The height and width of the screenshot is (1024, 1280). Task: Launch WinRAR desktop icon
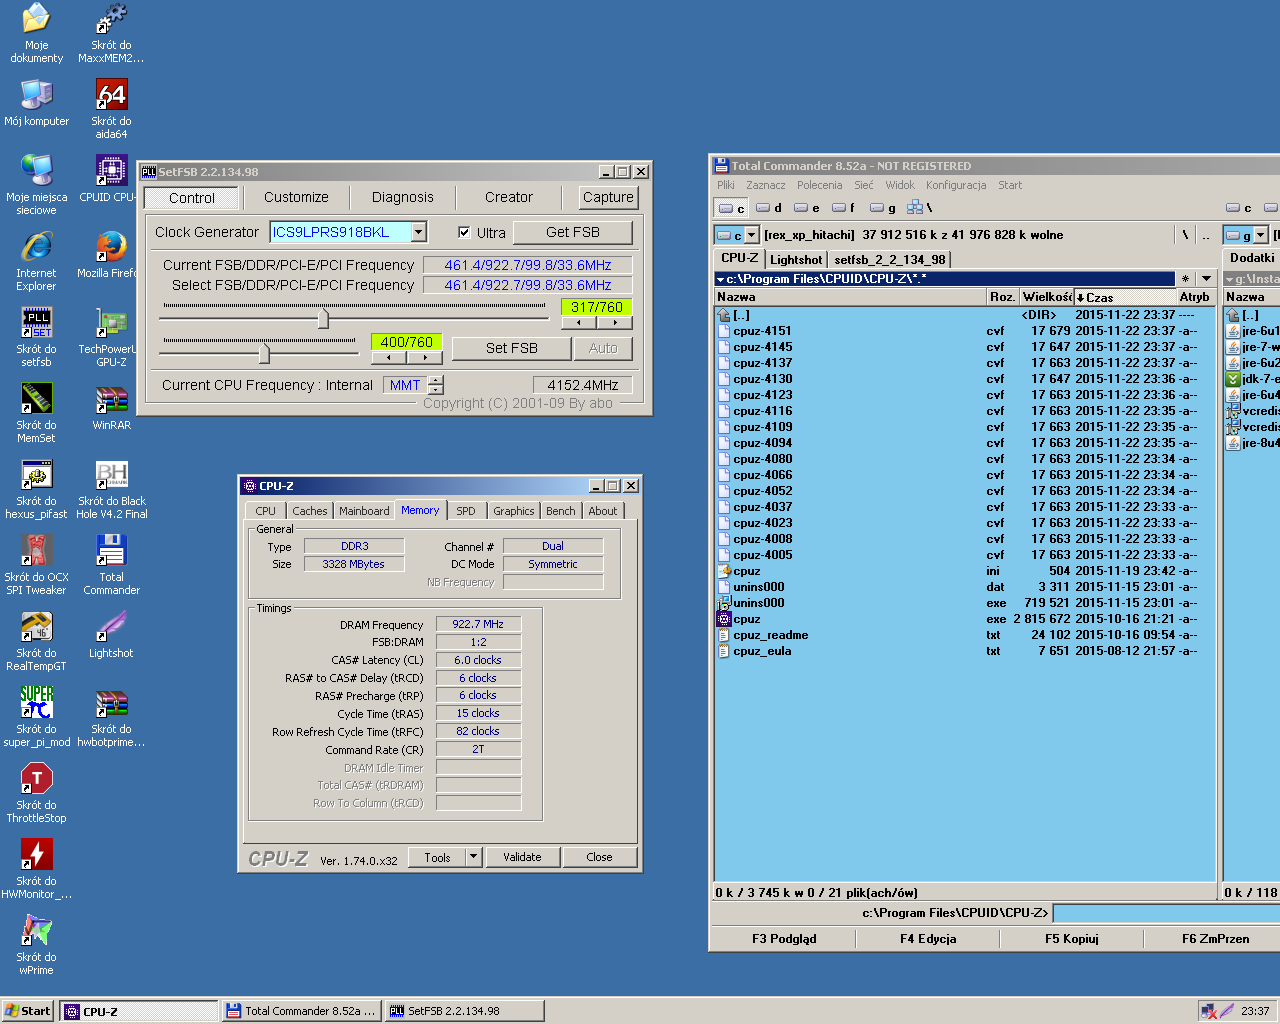point(111,407)
